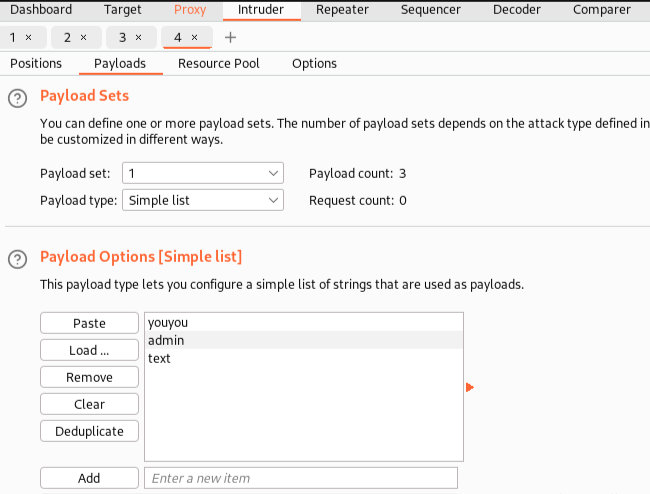The height and width of the screenshot is (494, 650).
Task: Select 'admin' in payload list
Action: (x=304, y=340)
